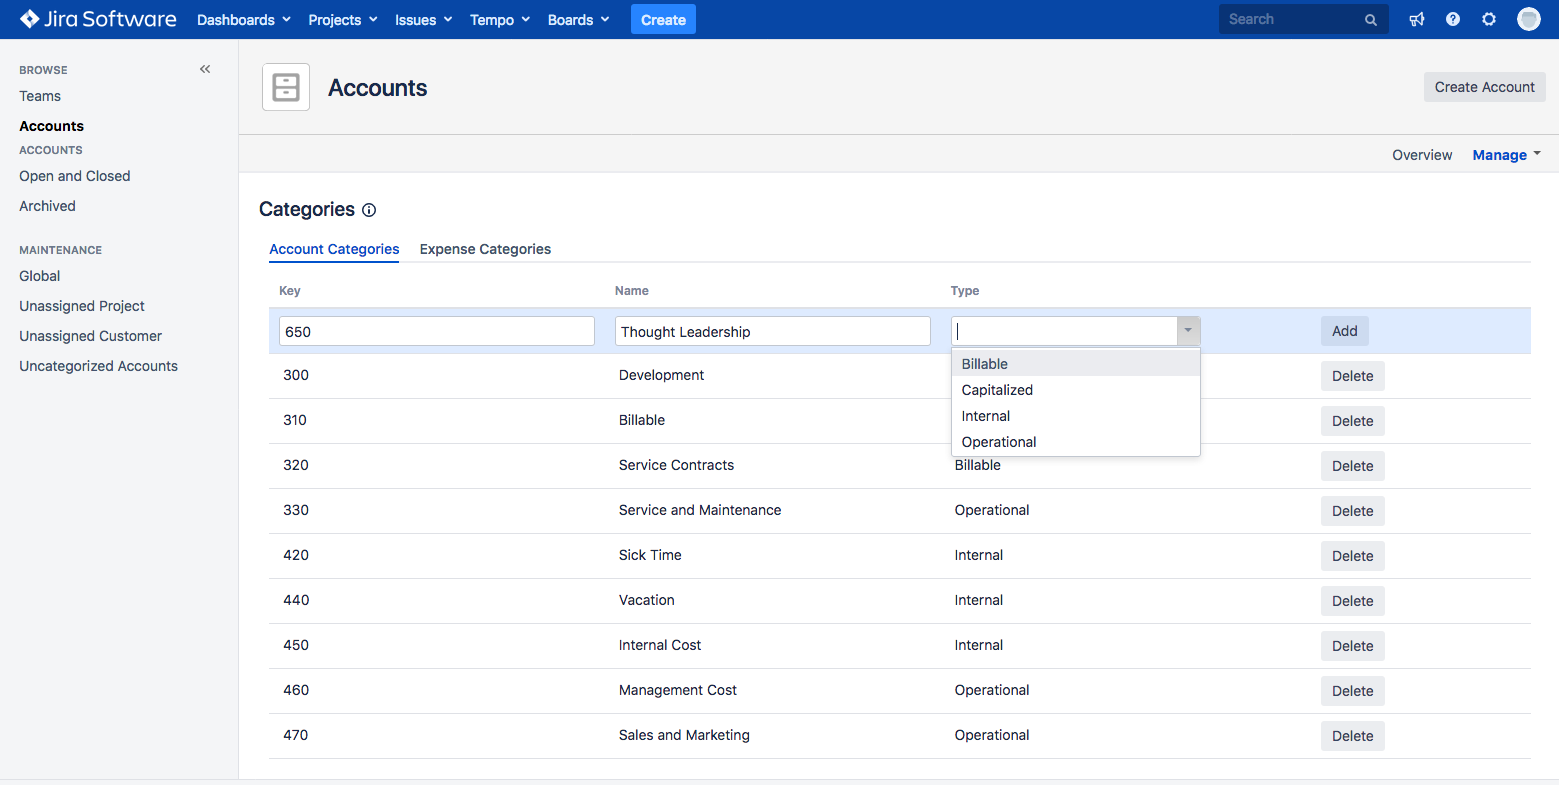Collapse the sidebar with double chevron
The height and width of the screenshot is (785, 1559).
coord(205,69)
